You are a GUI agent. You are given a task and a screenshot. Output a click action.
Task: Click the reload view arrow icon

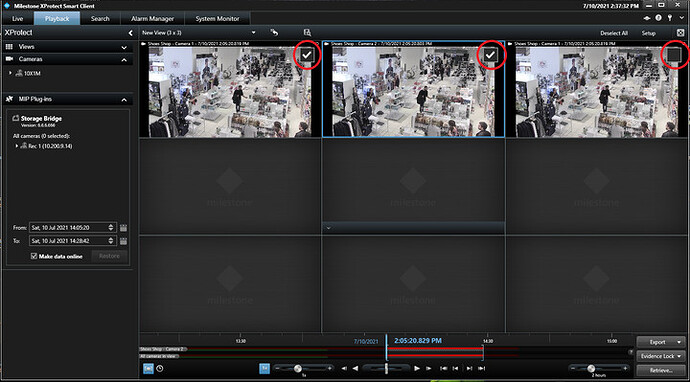tap(274, 33)
